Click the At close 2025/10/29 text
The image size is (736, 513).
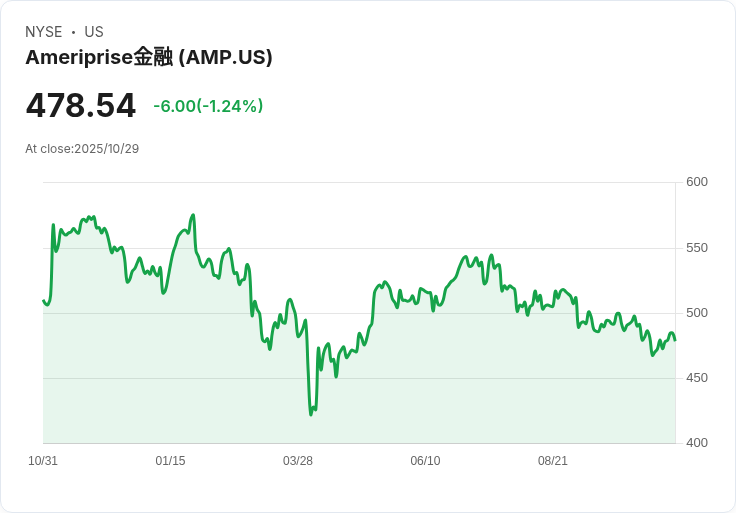click(82, 149)
